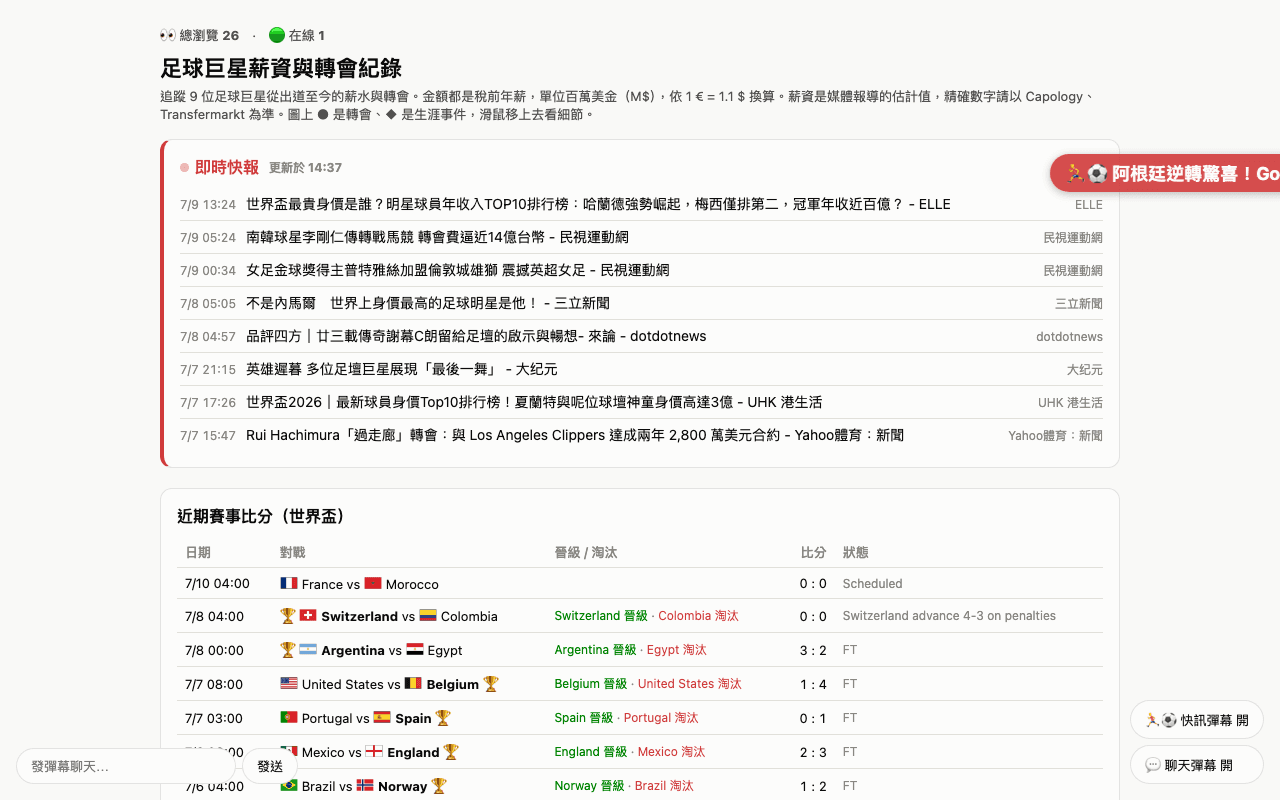The image size is (1280, 800).
Task: Click the trophy icon after Norway
Action: click(x=439, y=785)
